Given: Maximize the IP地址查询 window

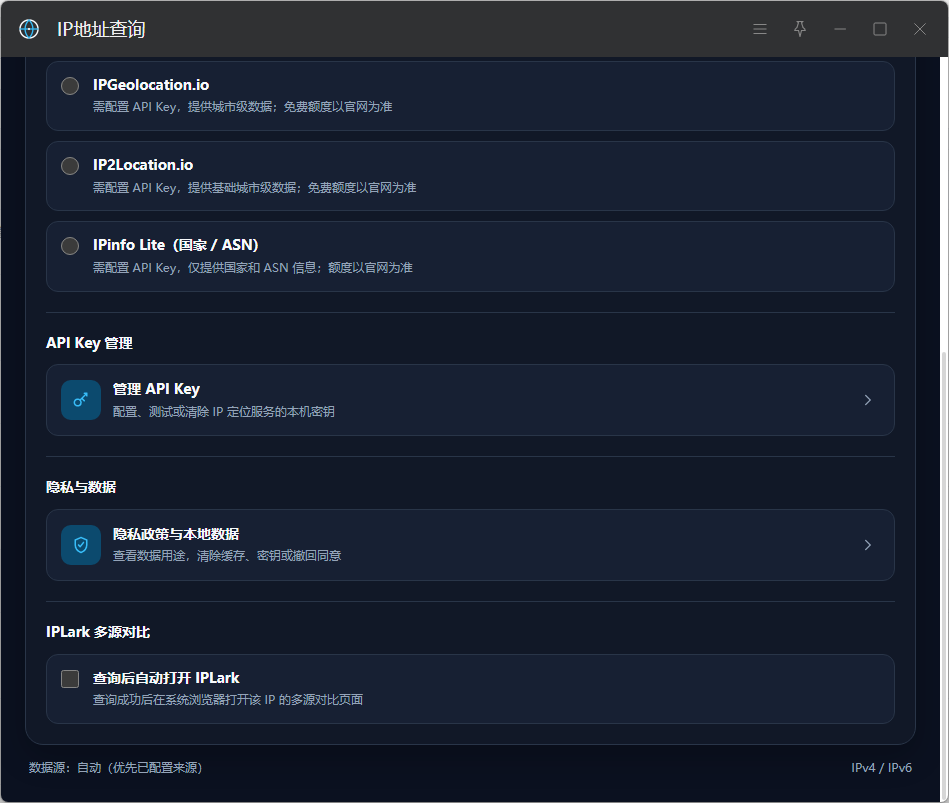Looking at the screenshot, I should point(880,29).
